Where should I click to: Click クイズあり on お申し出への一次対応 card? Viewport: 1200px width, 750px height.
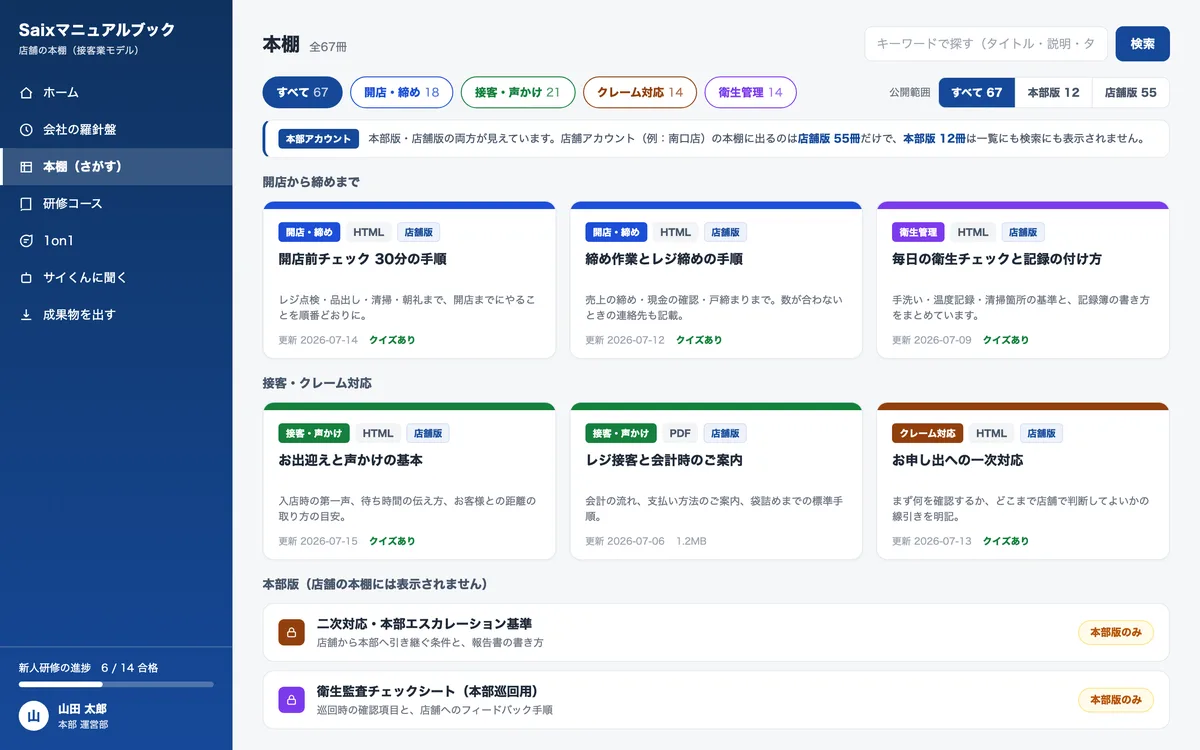tap(1006, 541)
